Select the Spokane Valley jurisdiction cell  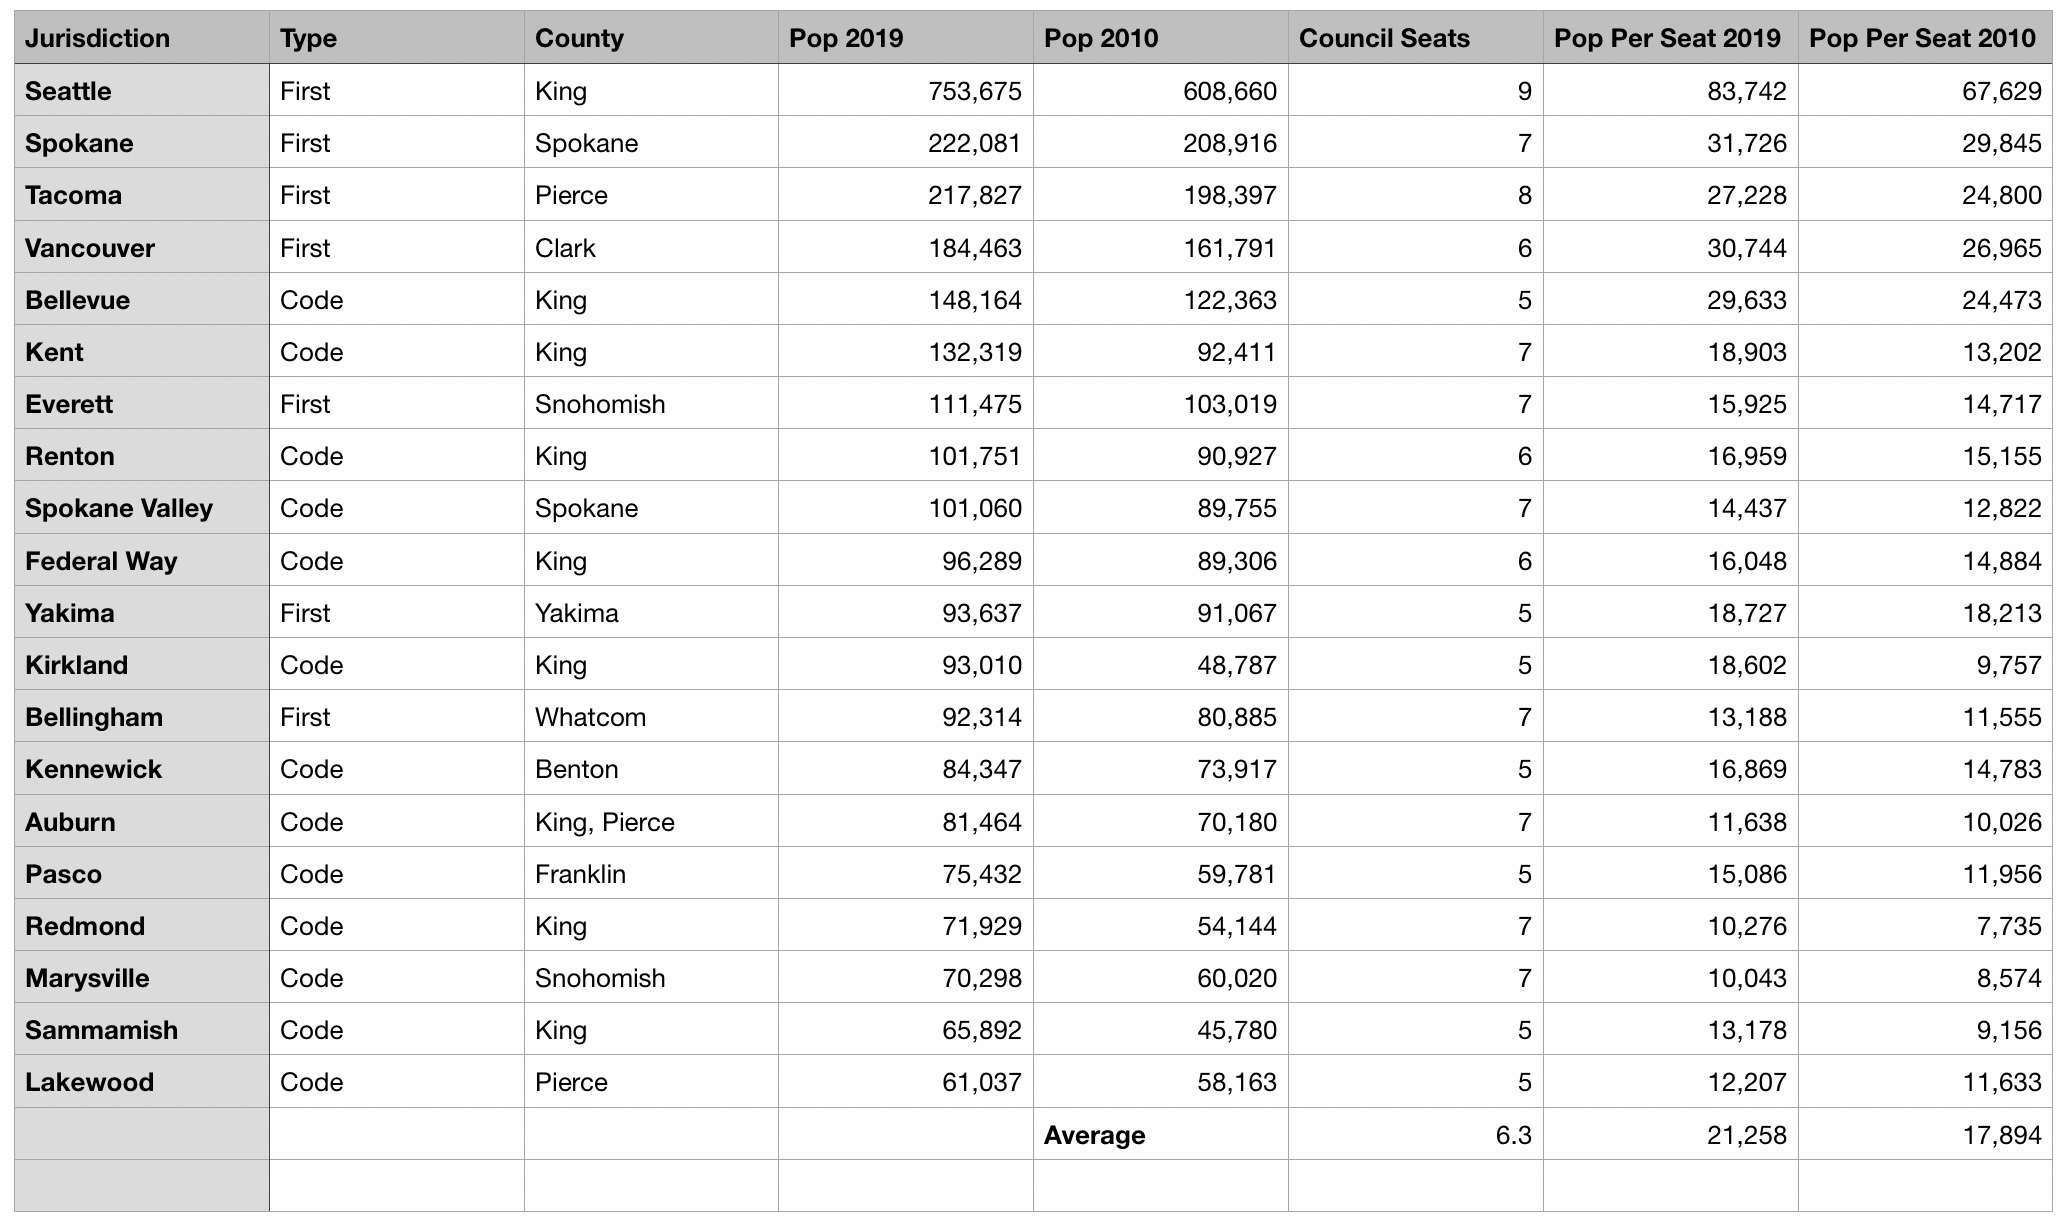(x=119, y=508)
